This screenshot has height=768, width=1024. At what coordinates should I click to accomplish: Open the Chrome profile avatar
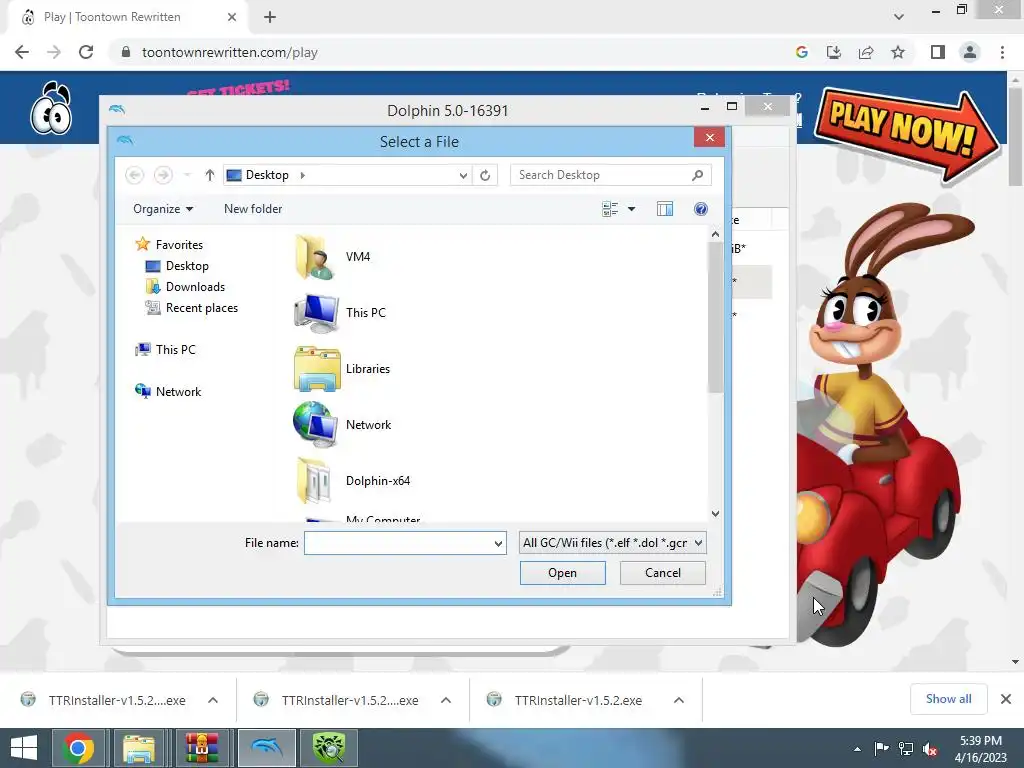click(x=970, y=52)
